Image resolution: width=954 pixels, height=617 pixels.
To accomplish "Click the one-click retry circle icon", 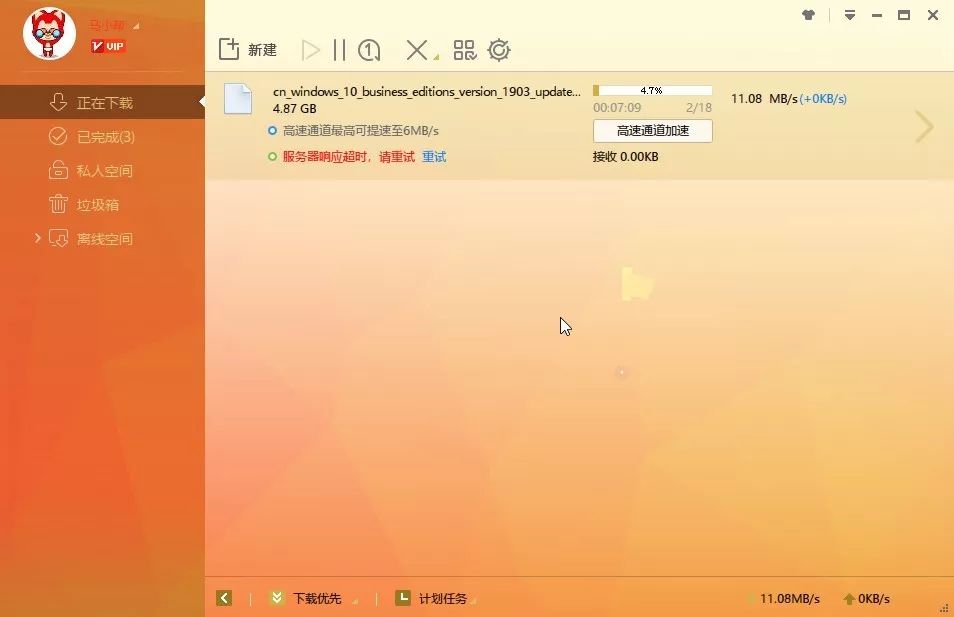I will coord(369,49).
